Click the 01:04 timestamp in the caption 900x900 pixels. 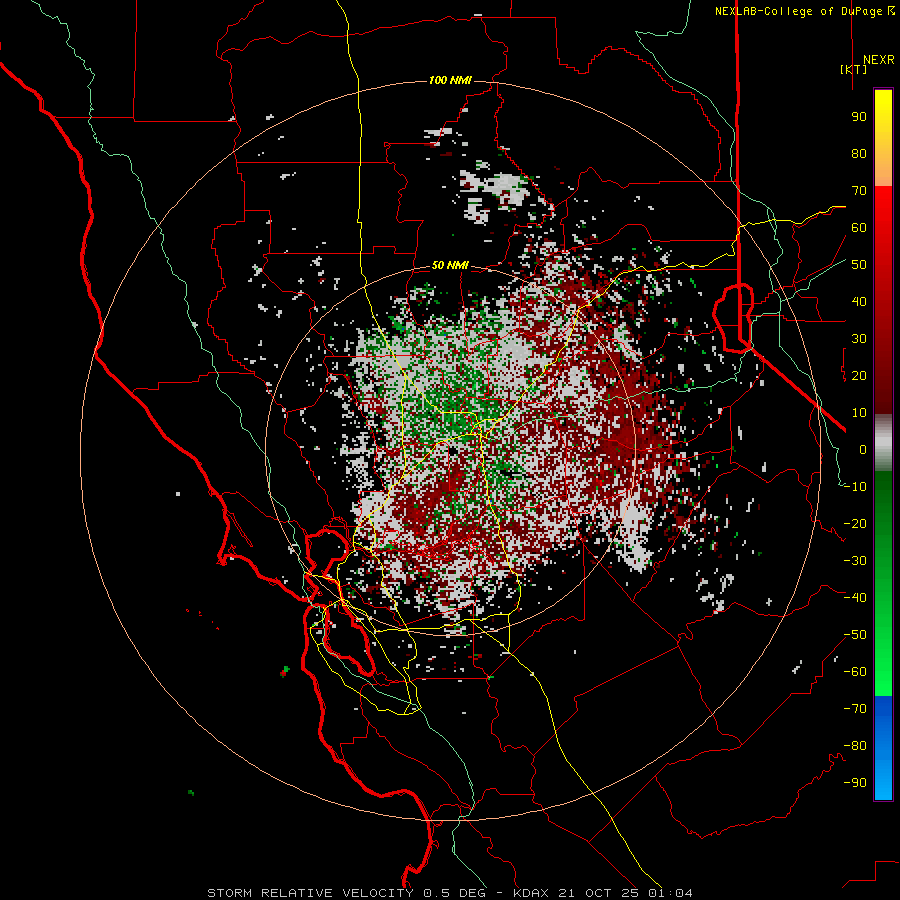(x=670, y=893)
